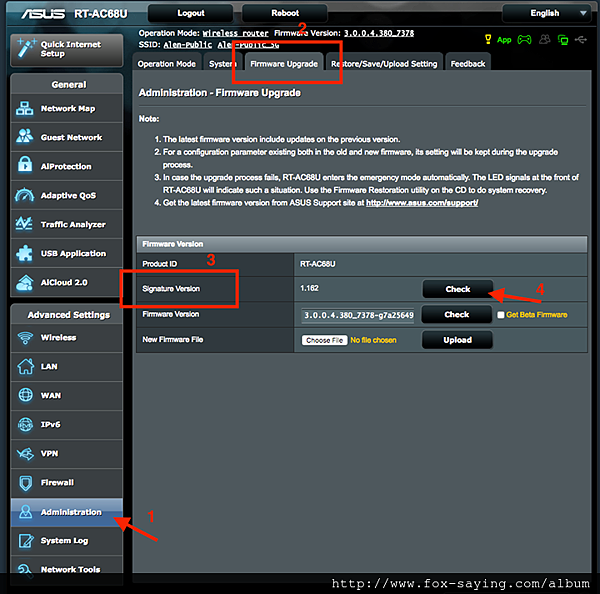Open the Feedback tab
Image resolution: width=600 pixels, height=594 pixels.
[468, 64]
